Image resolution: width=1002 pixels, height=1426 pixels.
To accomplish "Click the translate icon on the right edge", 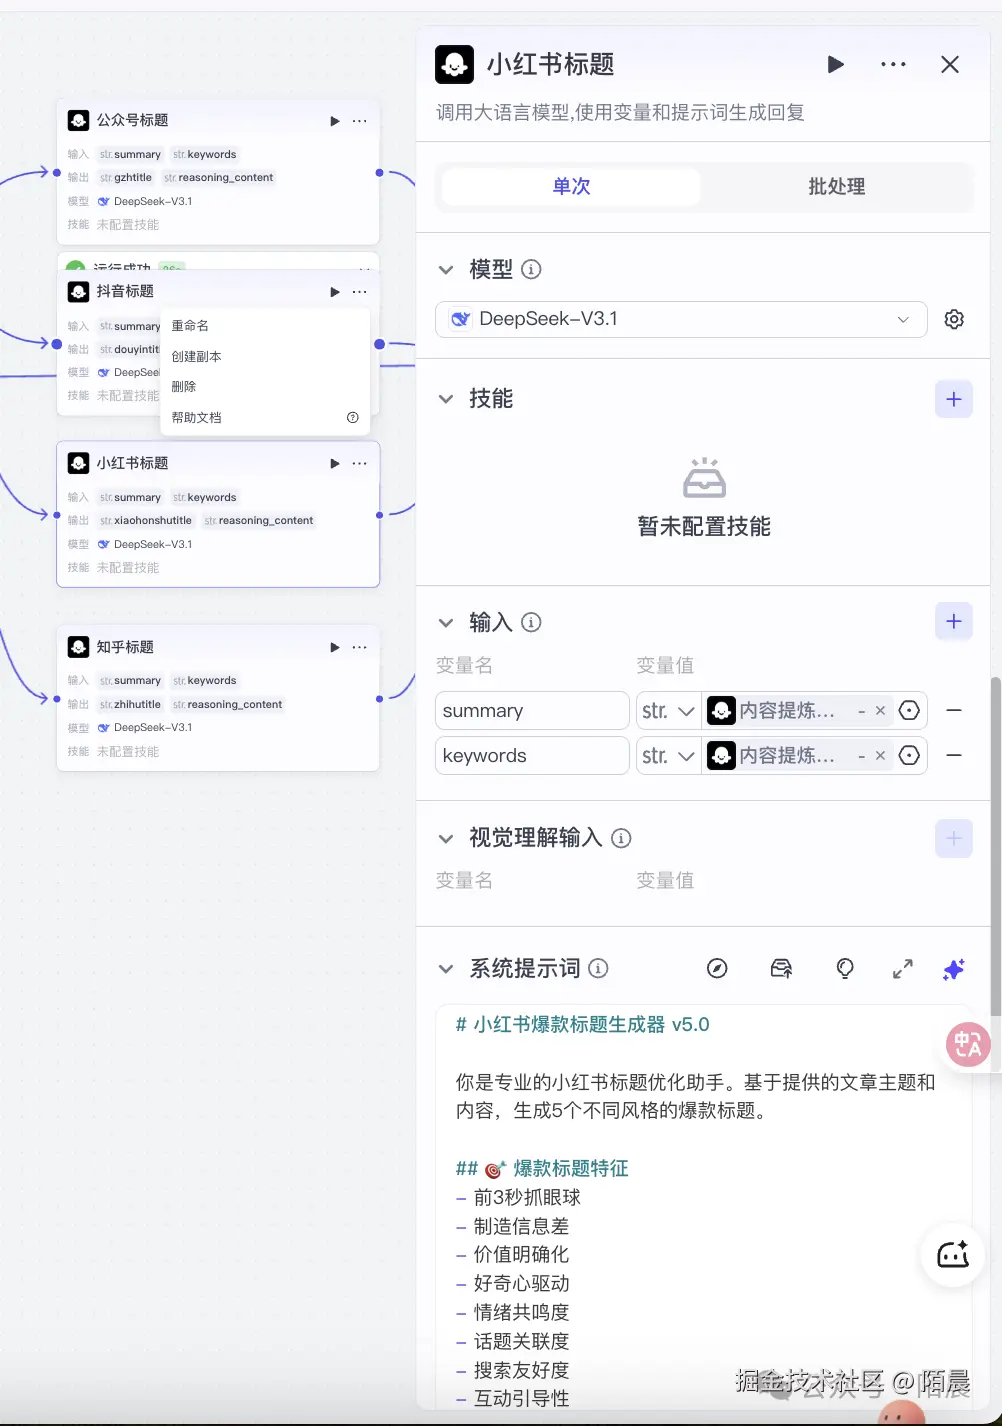I will click(967, 1044).
